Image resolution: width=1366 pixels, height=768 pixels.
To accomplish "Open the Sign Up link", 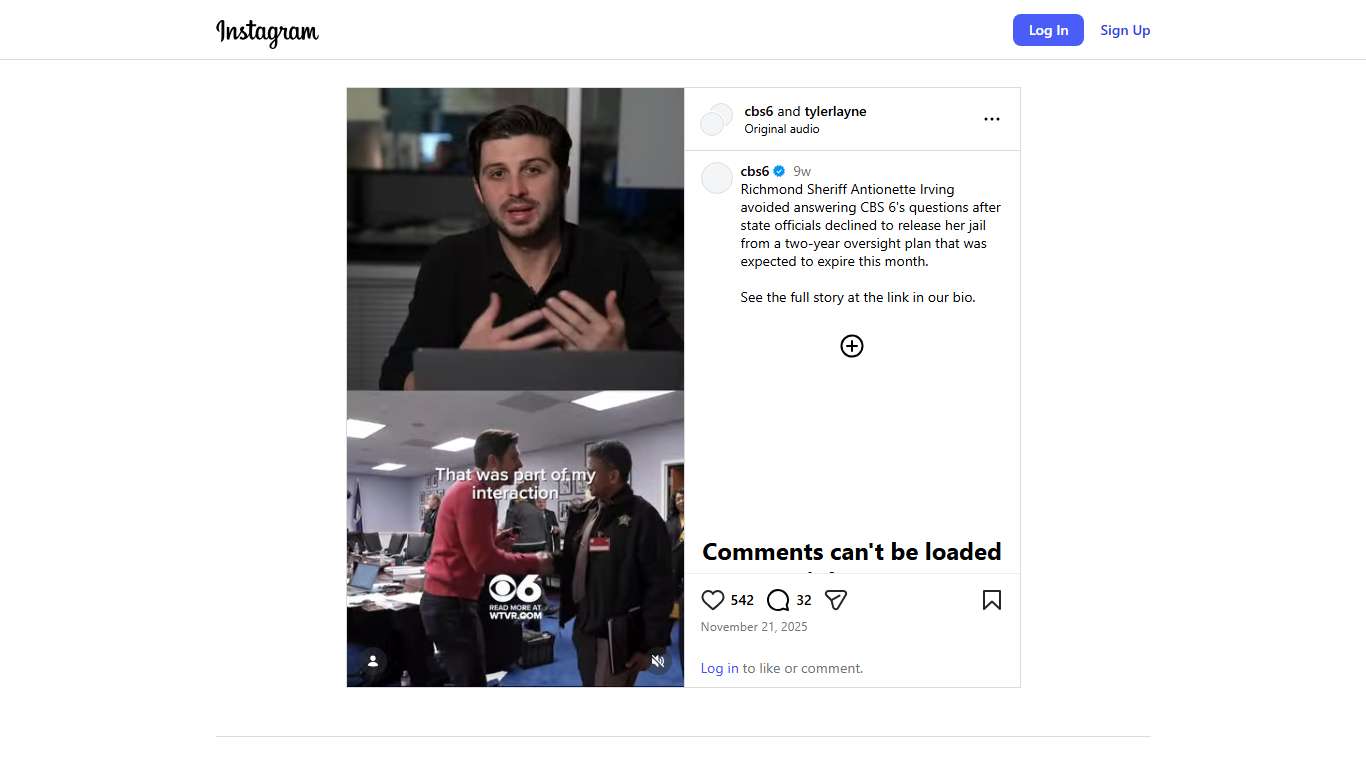I will (x=1125, y=30).
